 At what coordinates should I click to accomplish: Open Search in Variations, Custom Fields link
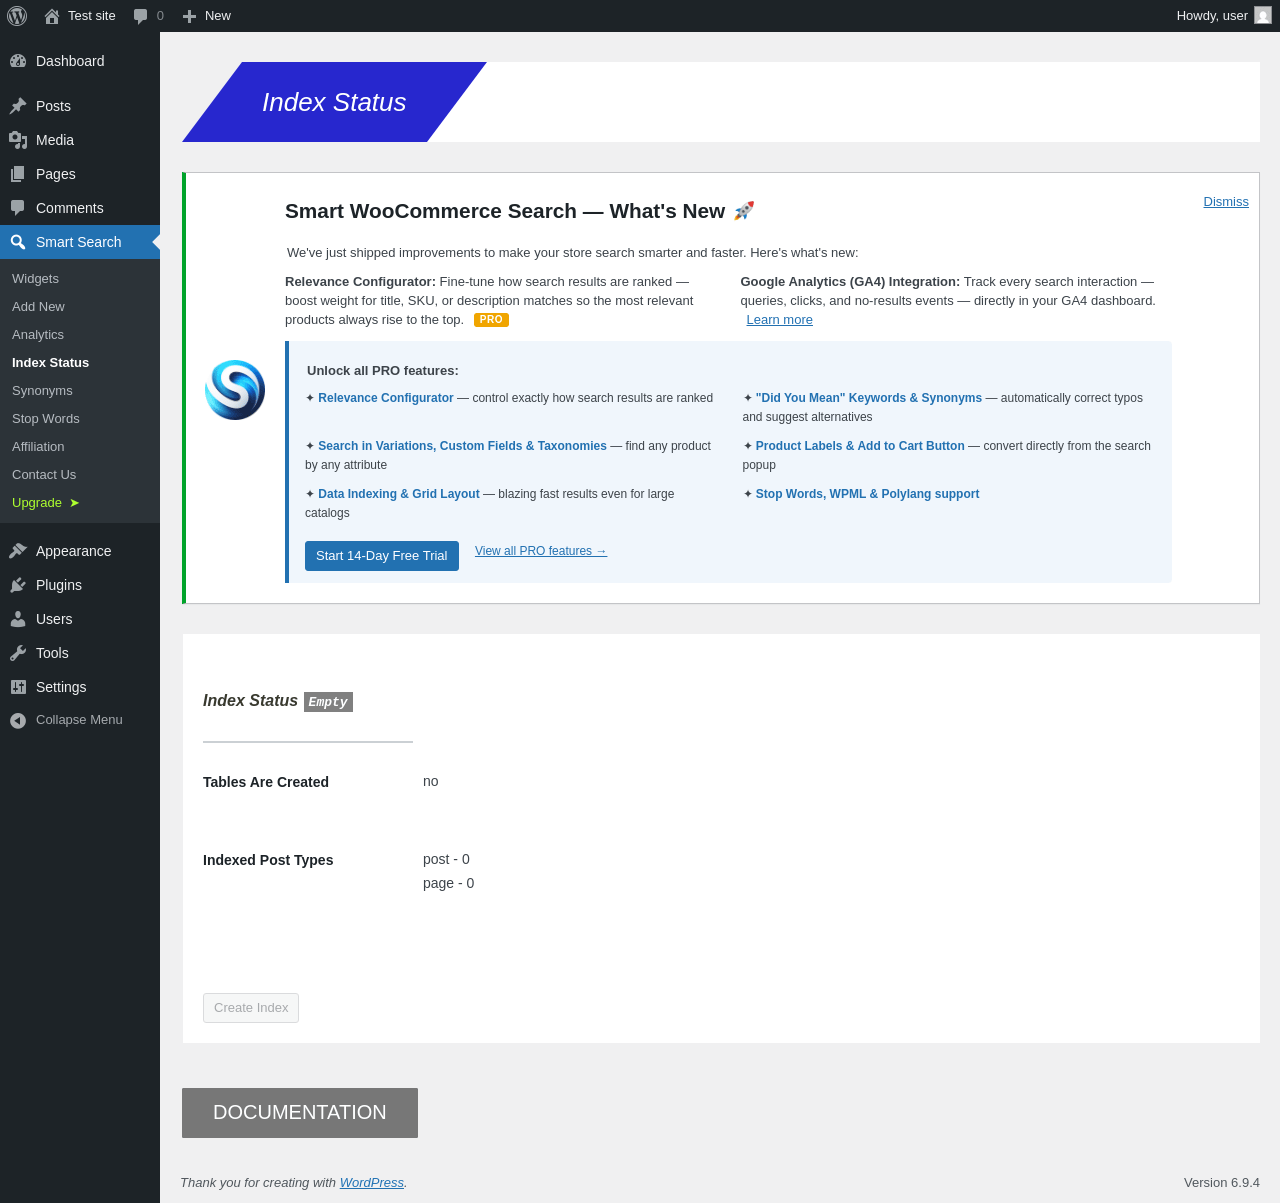(462, 446)
